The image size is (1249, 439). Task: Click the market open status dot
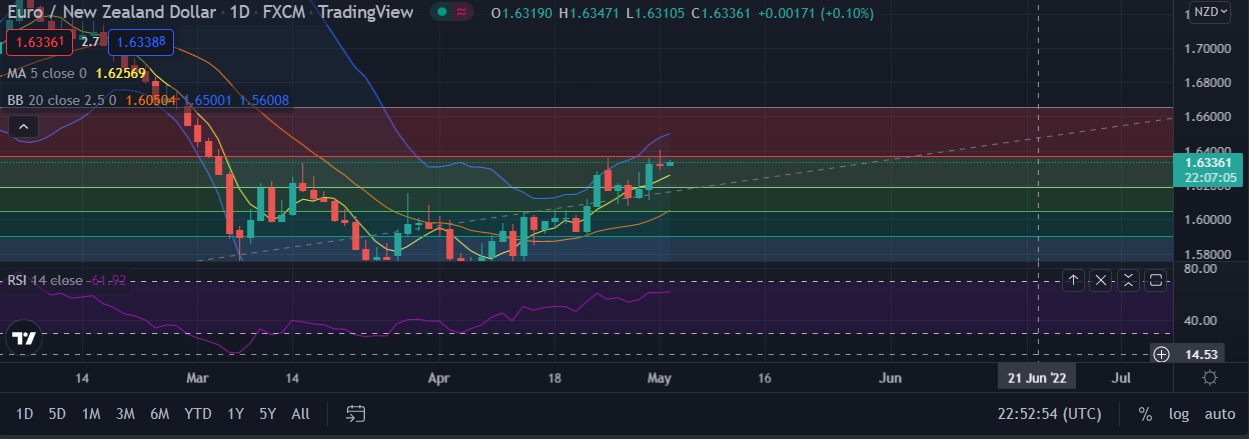[x=442, y=13]
